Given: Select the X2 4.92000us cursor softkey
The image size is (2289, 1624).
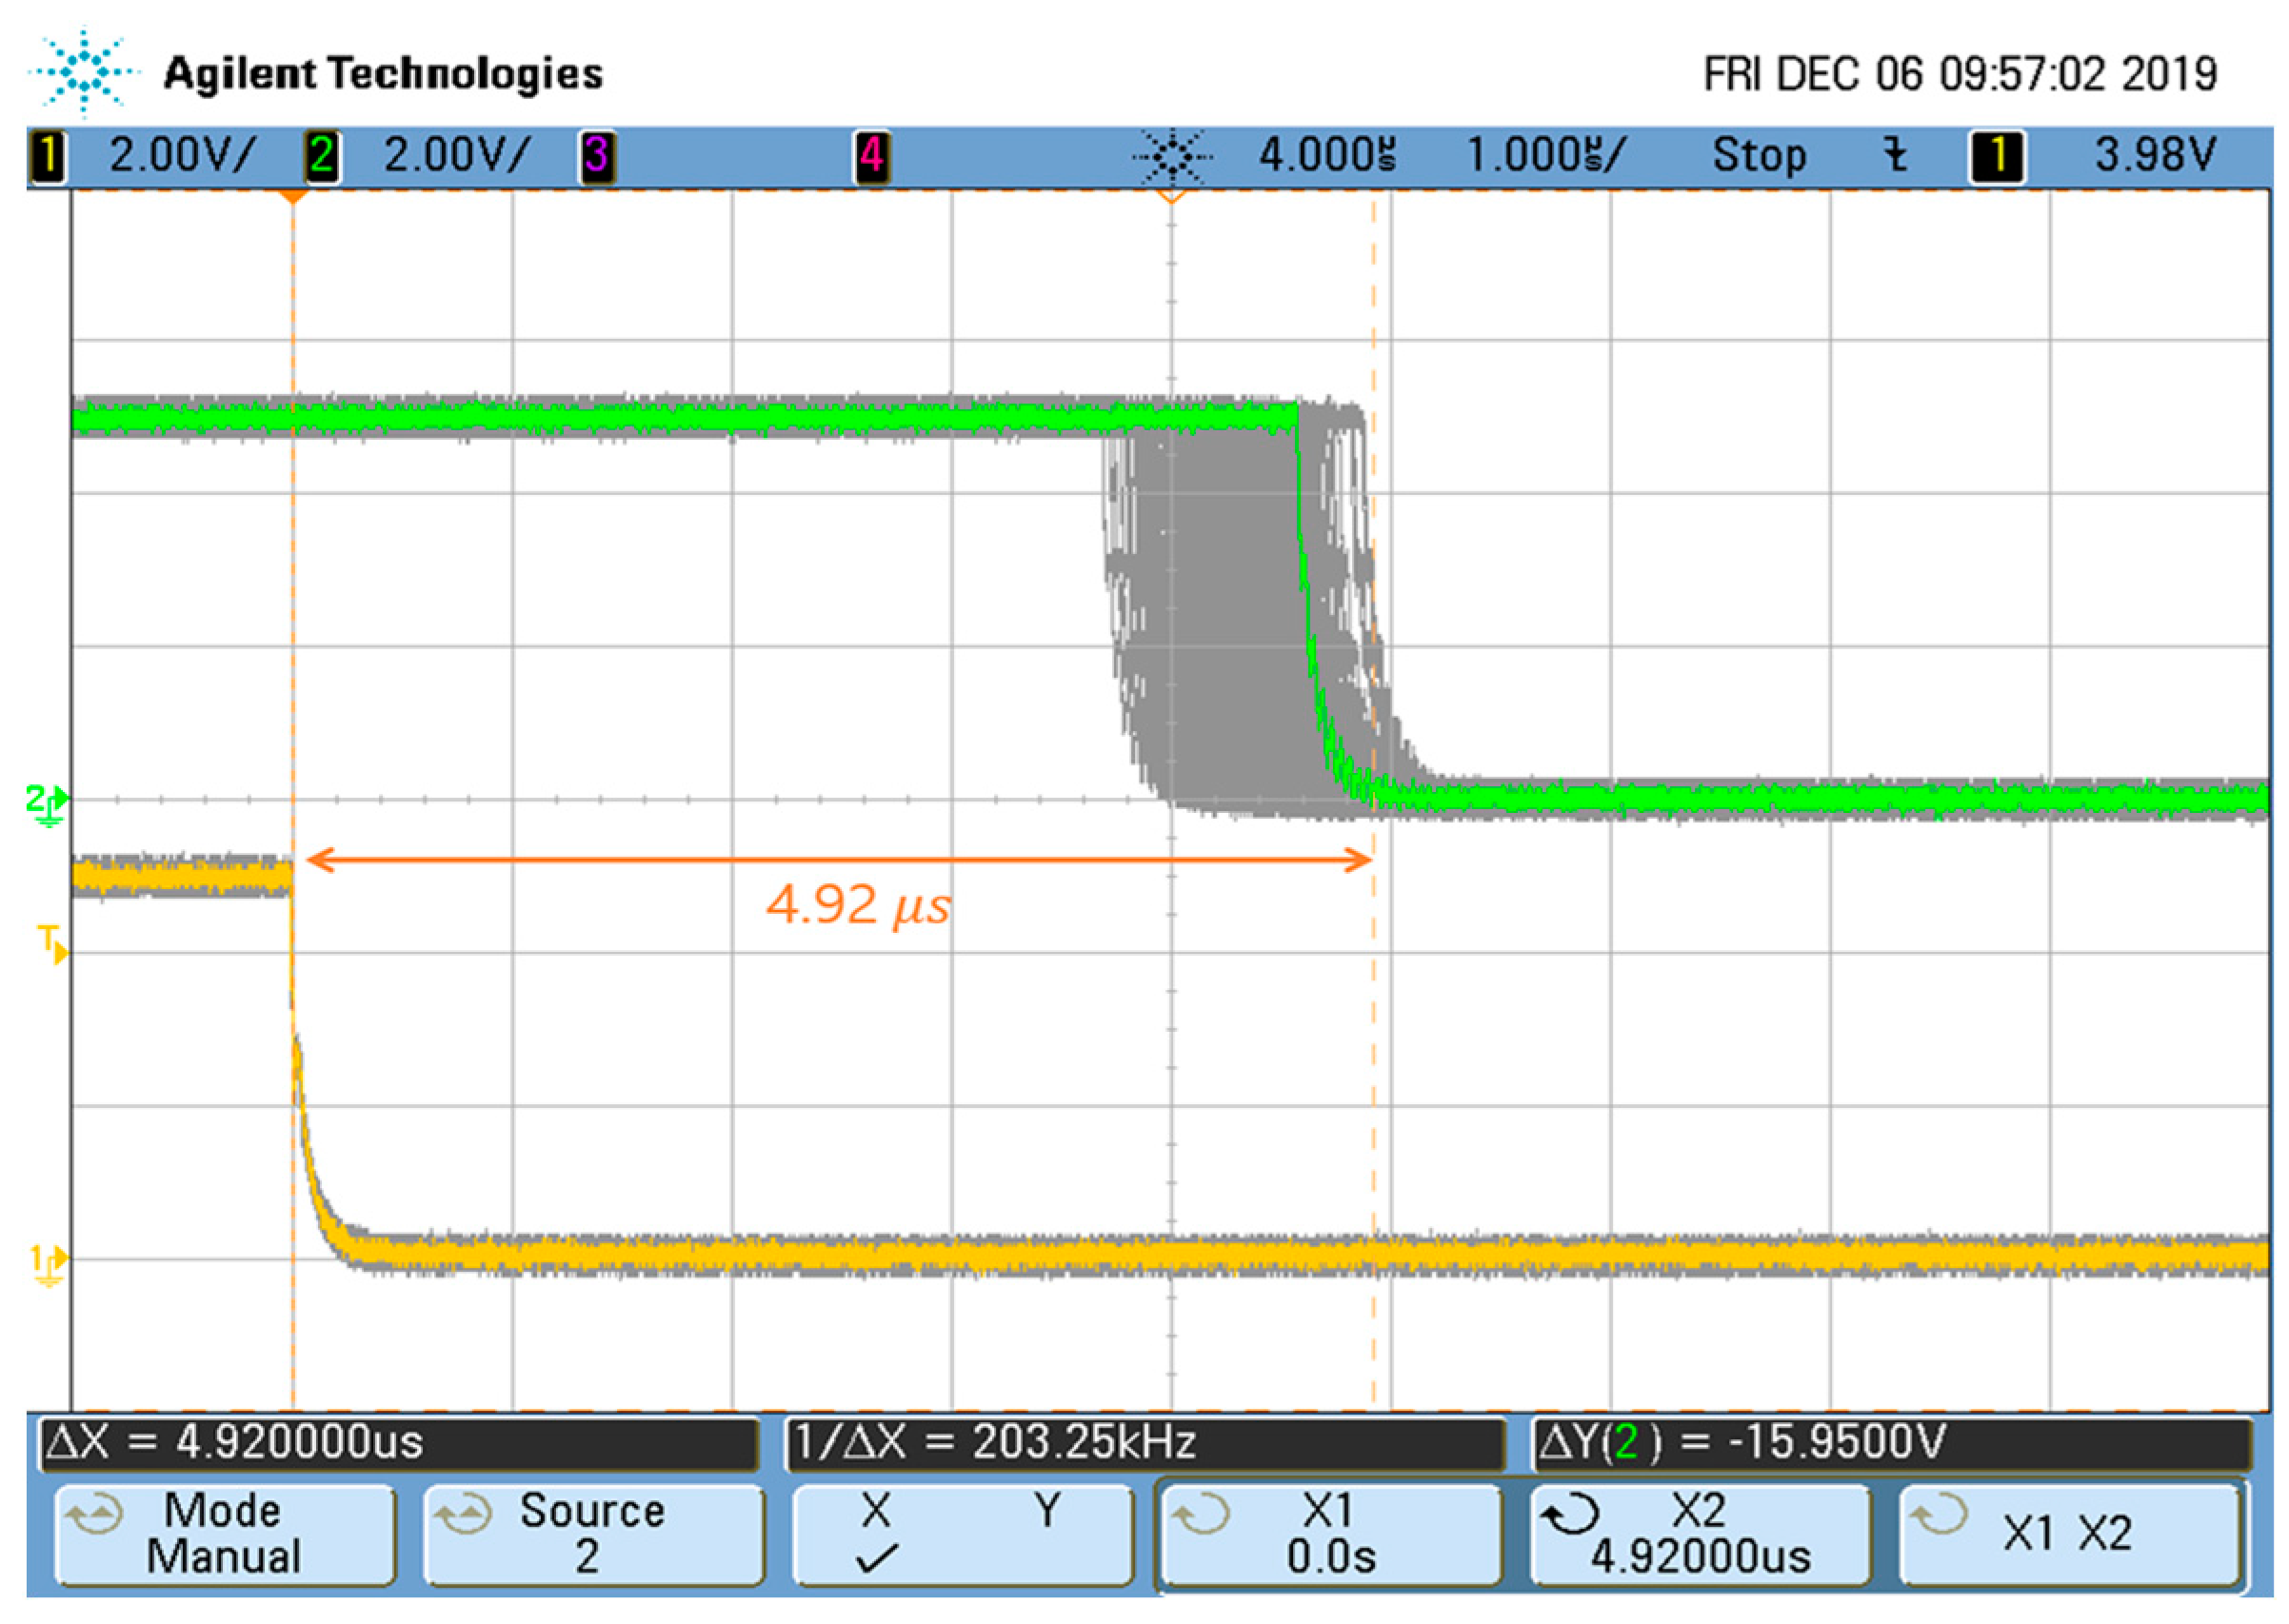Looking at the screenshot, I should coord(1699,1535).
